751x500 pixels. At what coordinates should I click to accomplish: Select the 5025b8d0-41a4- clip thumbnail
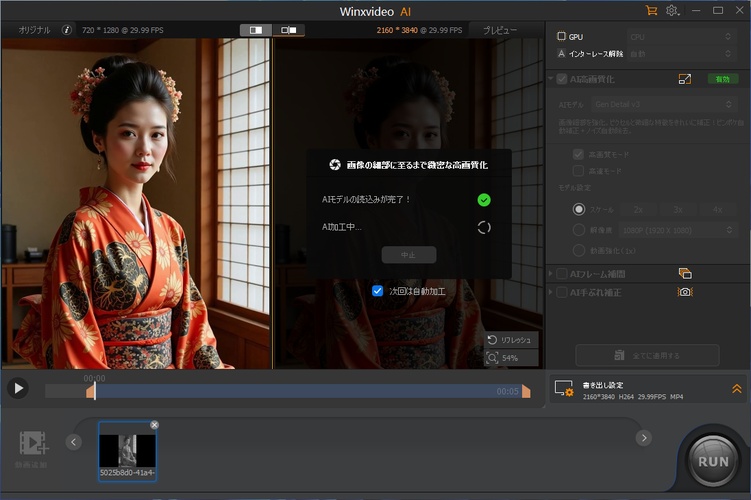(x=127, y=451)
